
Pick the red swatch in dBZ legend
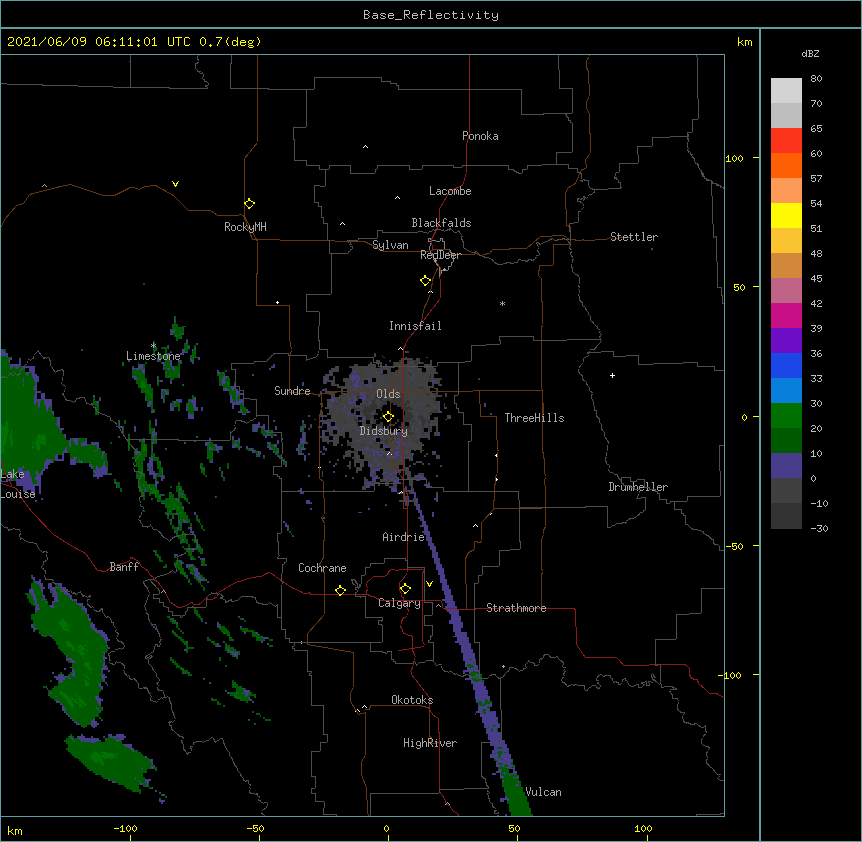click(x=786, y=140)
